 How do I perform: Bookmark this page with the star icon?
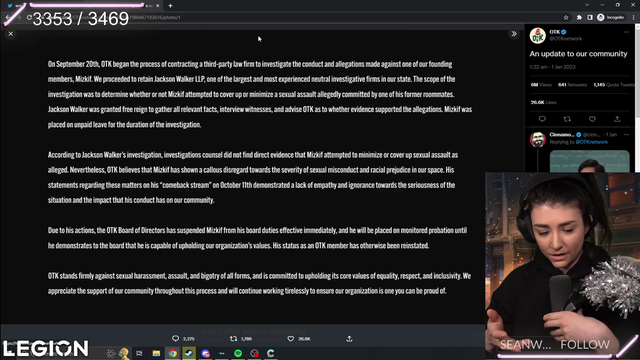click(566, 18)
